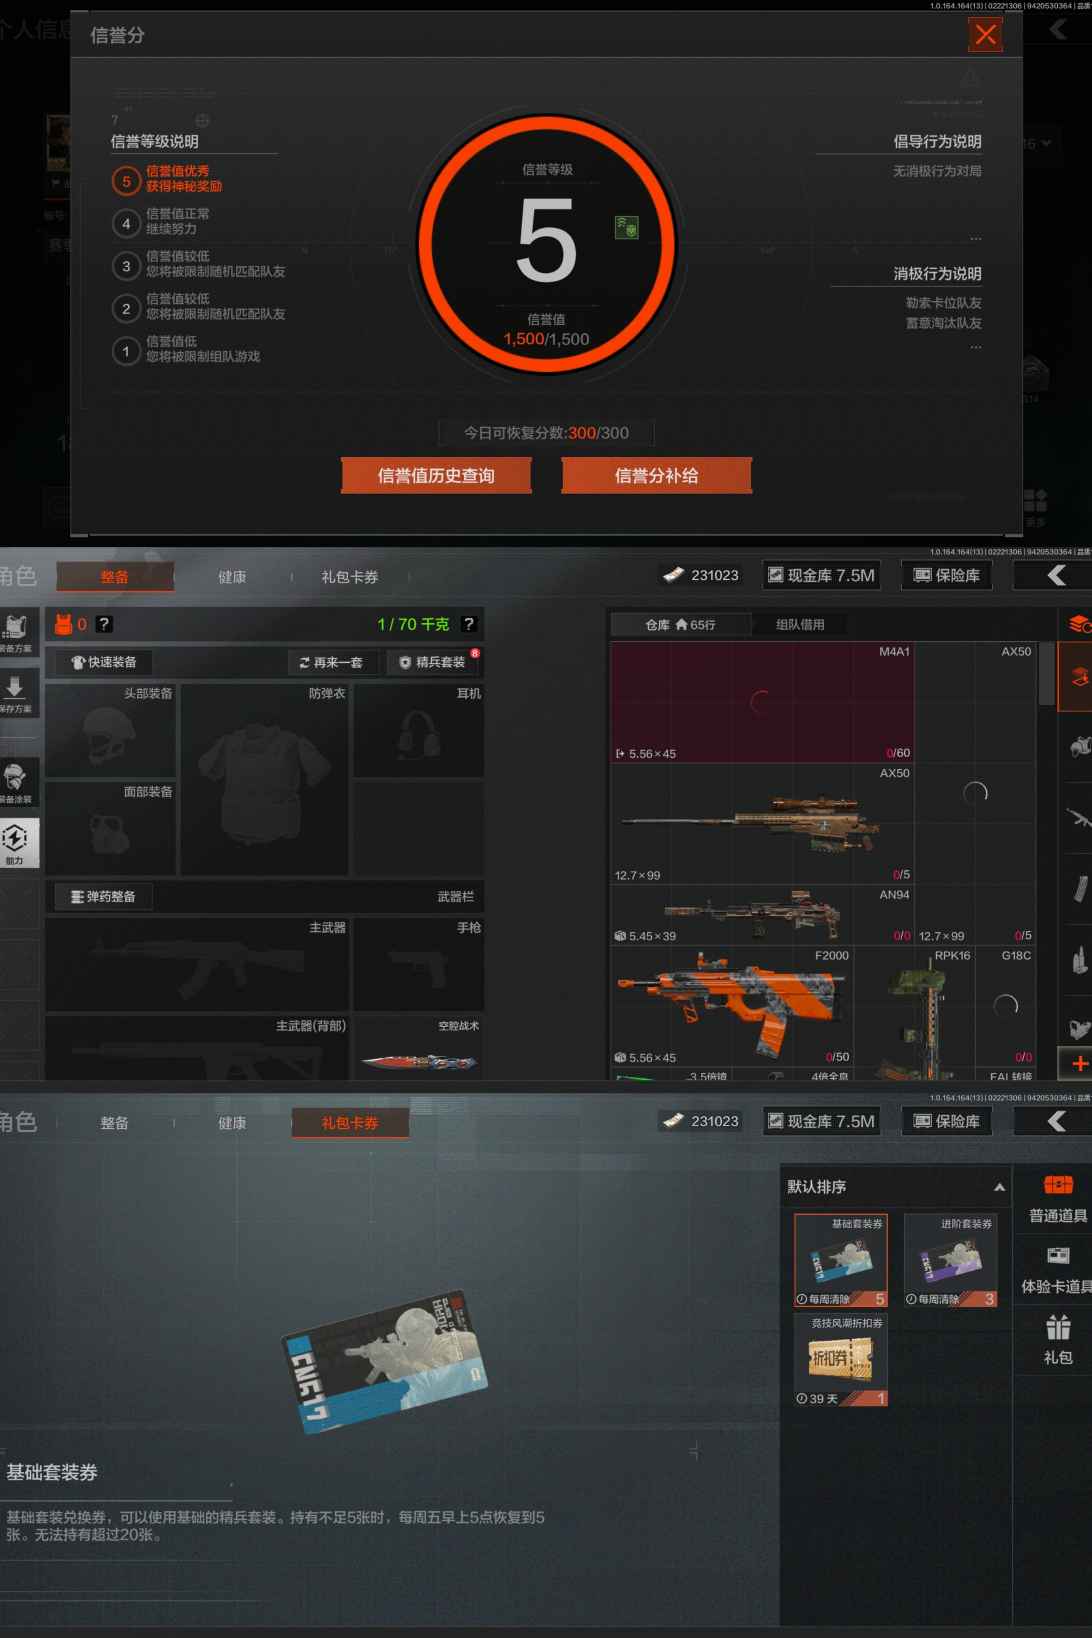Open the 仓库 65行 warehouse tab
Viewport: 1092px width, 1638px height.
coord(680,625)
